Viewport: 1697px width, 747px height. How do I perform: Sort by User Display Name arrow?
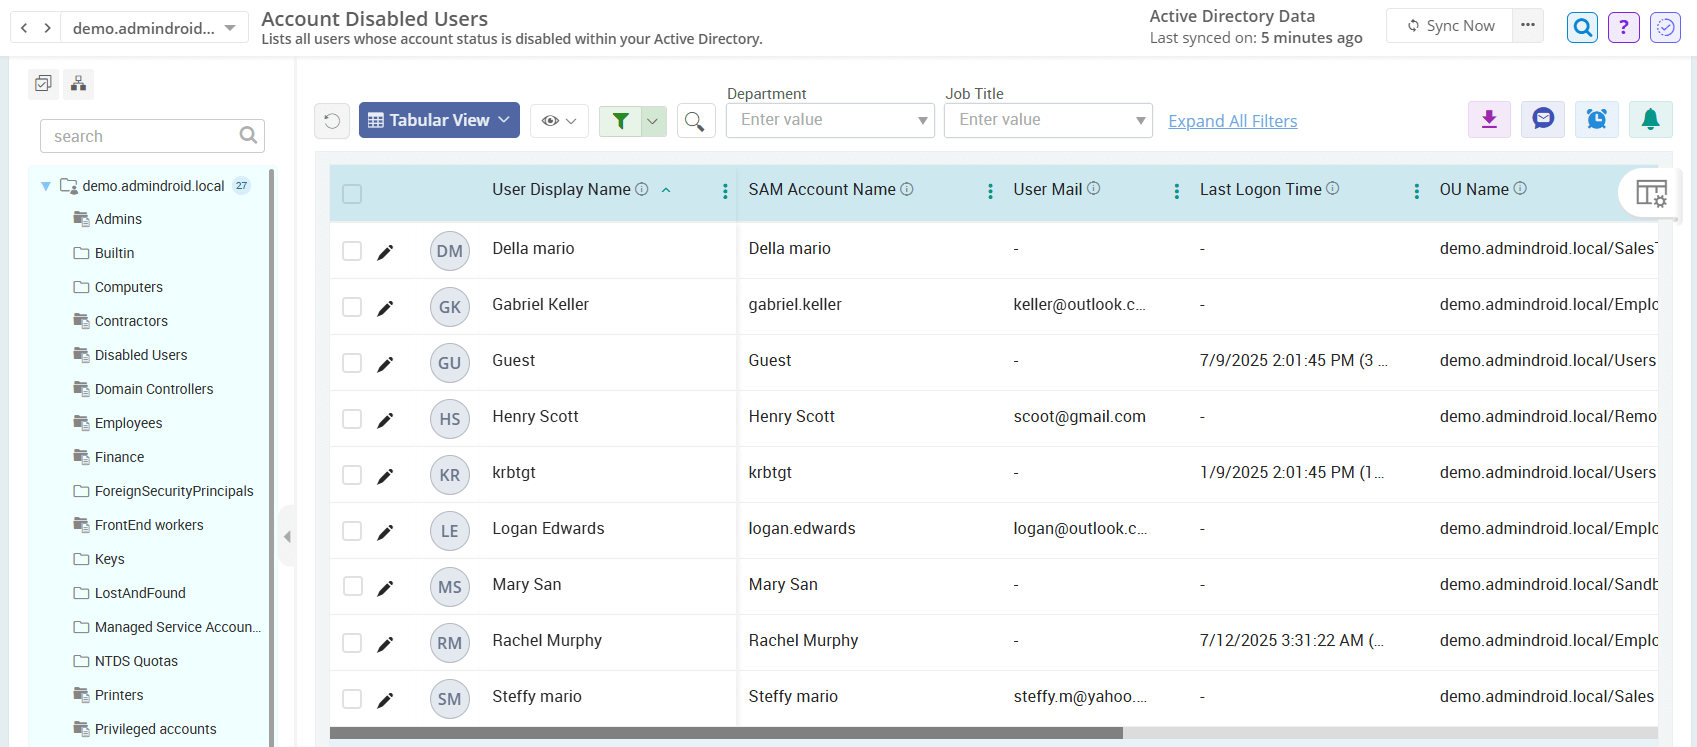point(666,190)
